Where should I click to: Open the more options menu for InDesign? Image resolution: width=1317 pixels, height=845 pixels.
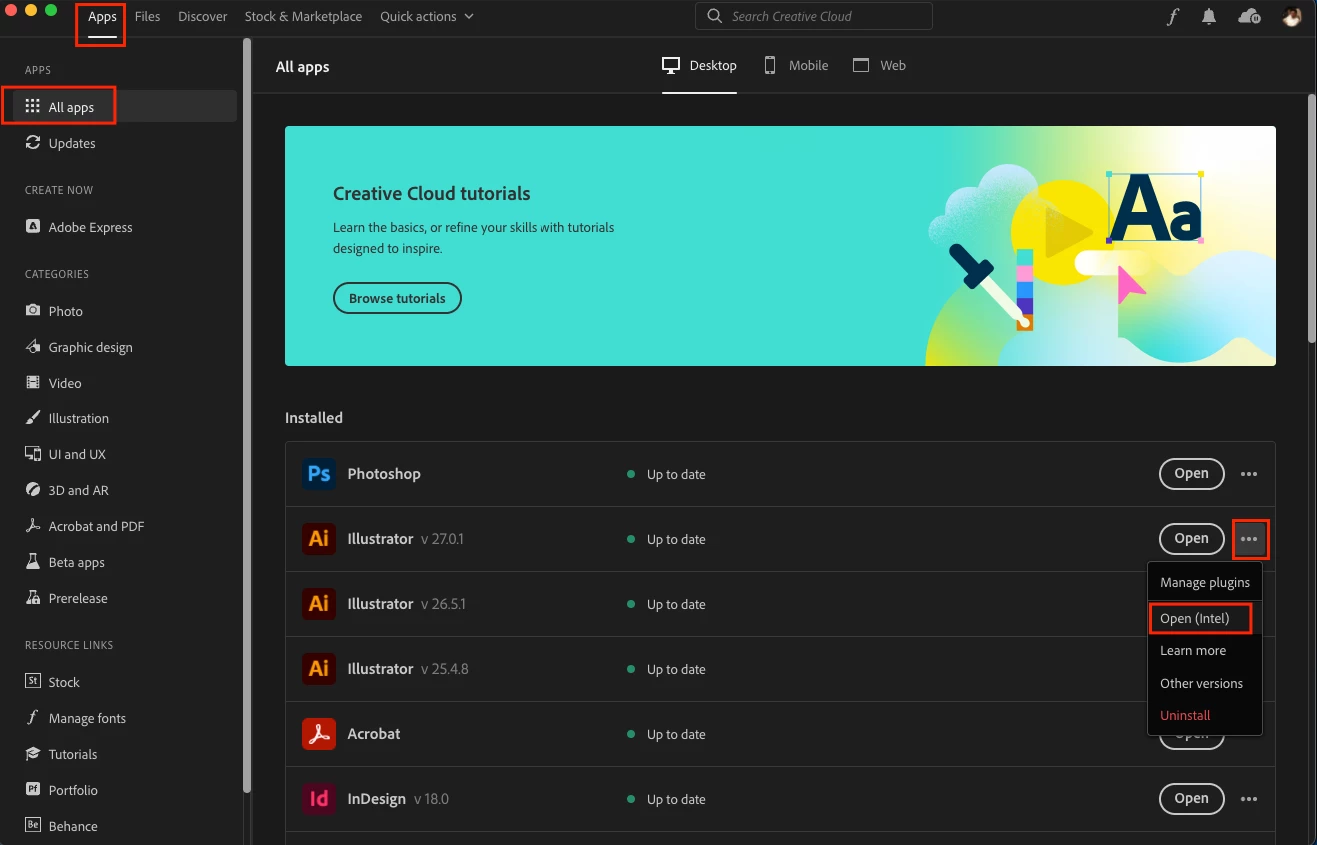click(1249, 799)
